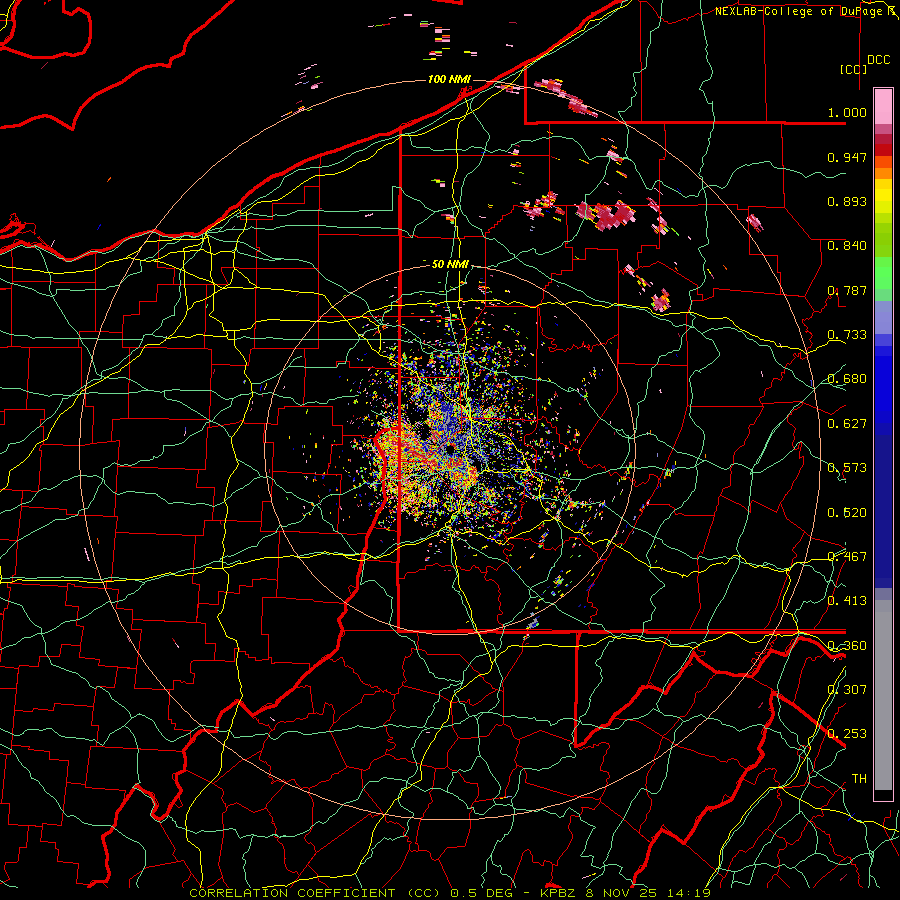Click the 0.520 legend value
900x900 pixels.
click(x=847, y=513)
